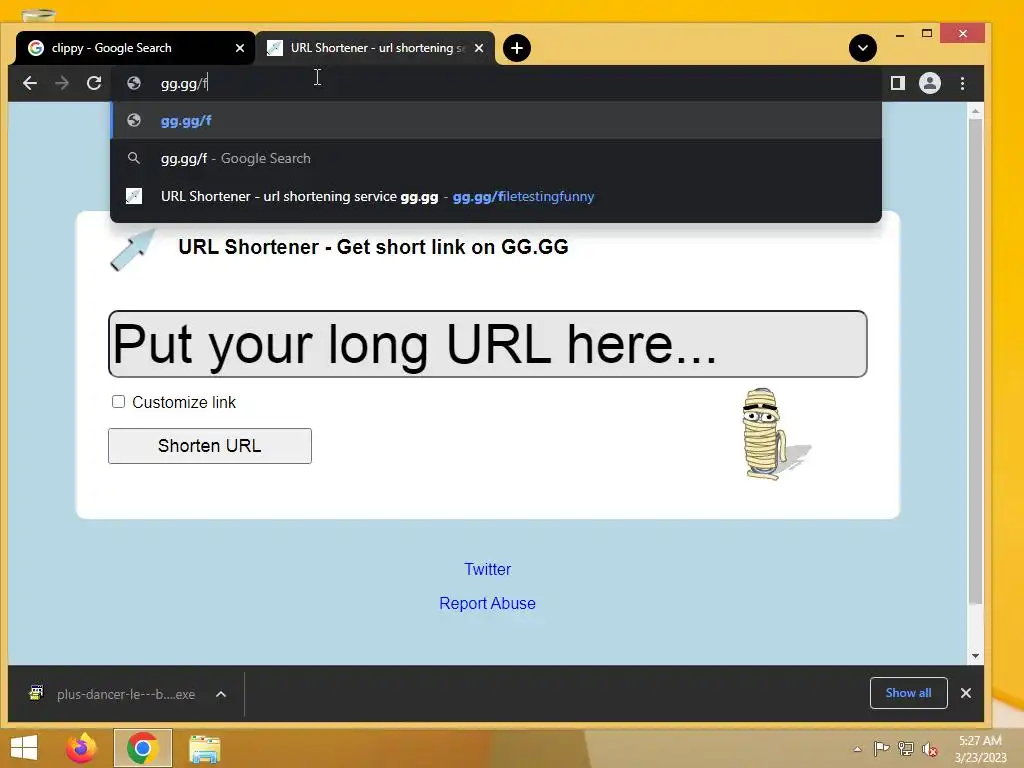Open the tab search dropdown arrow

point(863,48)
